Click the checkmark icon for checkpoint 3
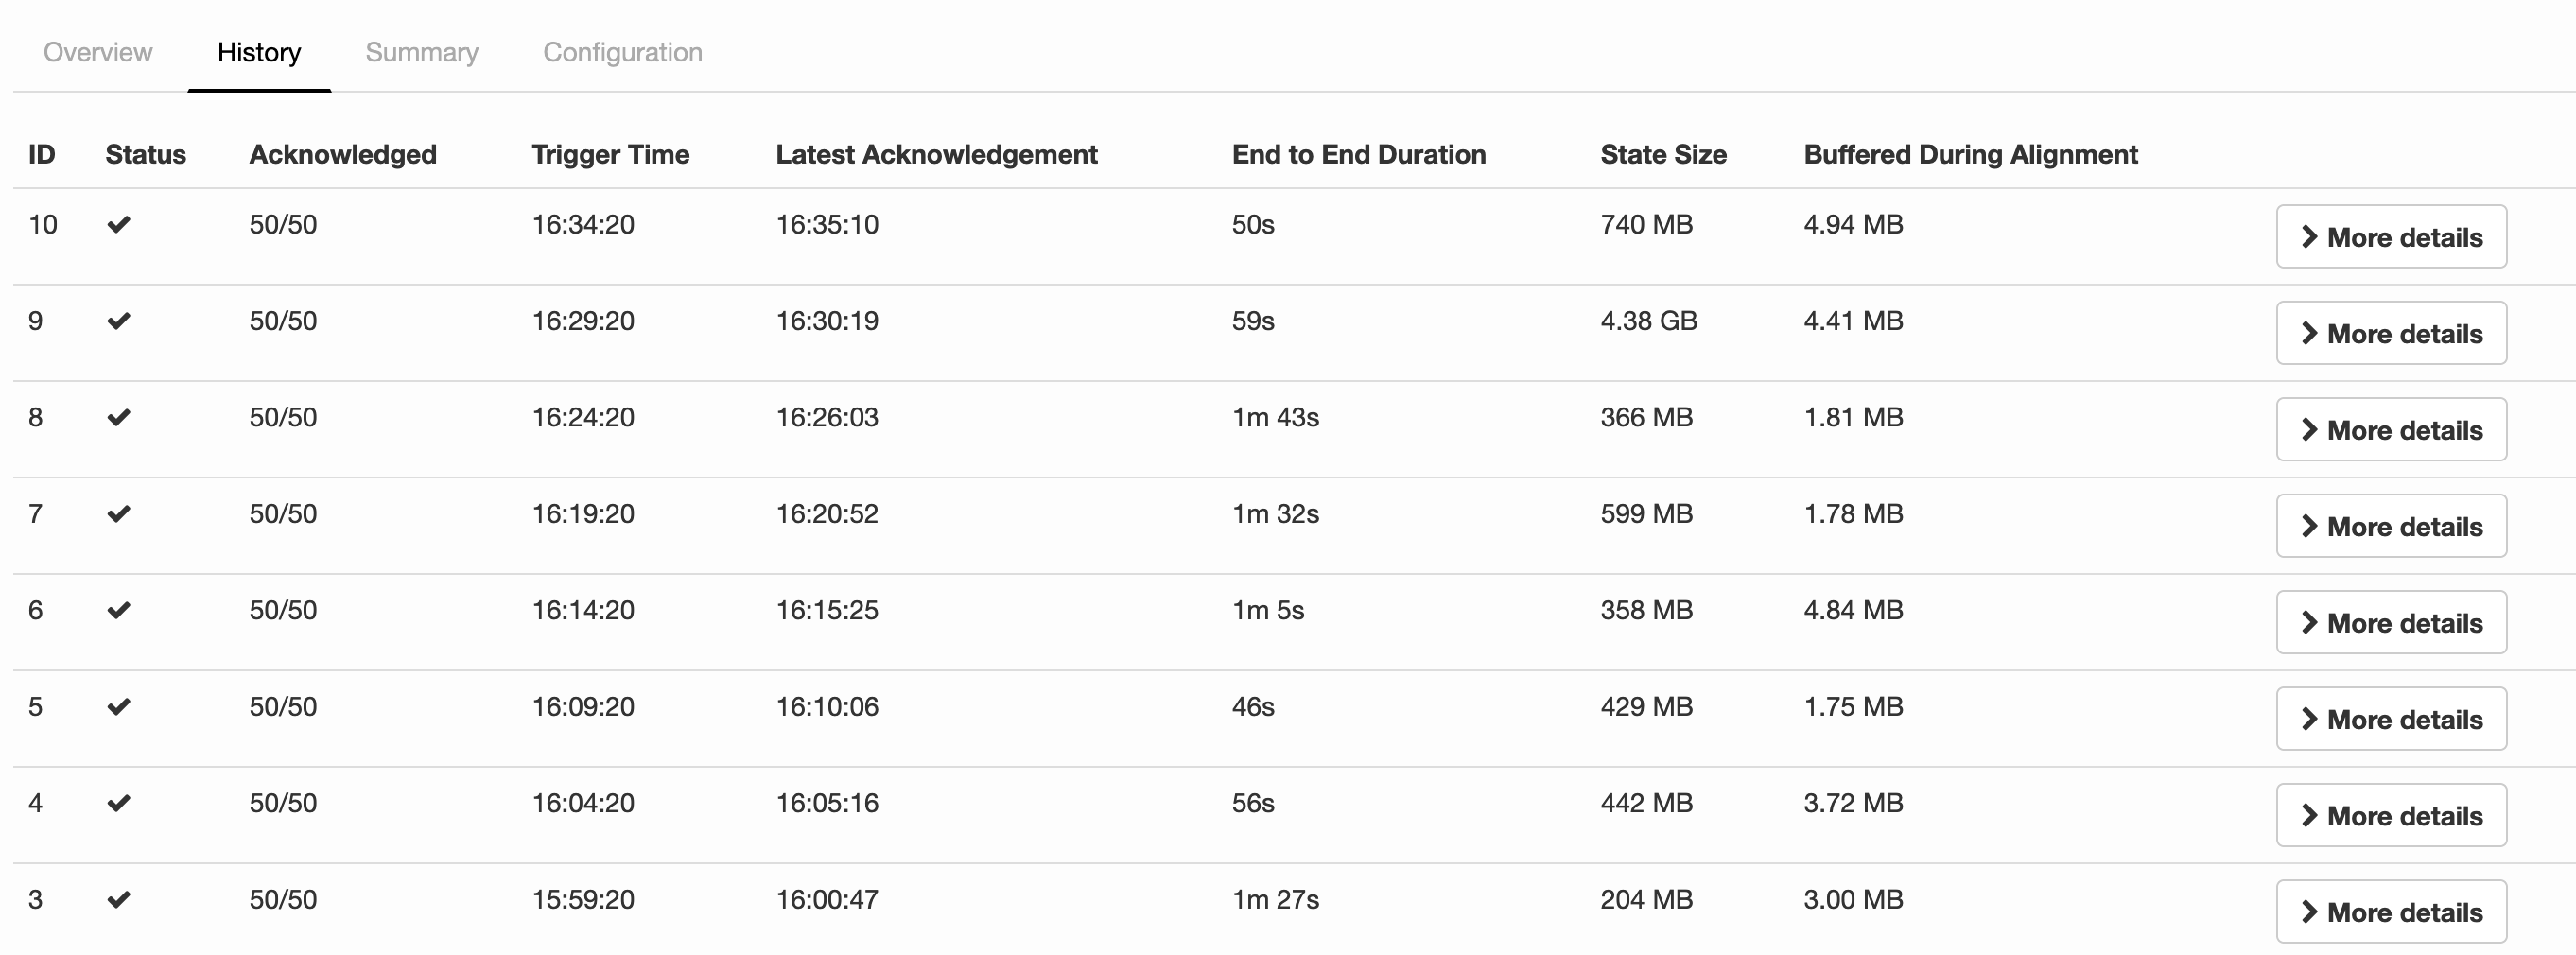This screenshot has height=955, width=2576. point(118,900)
